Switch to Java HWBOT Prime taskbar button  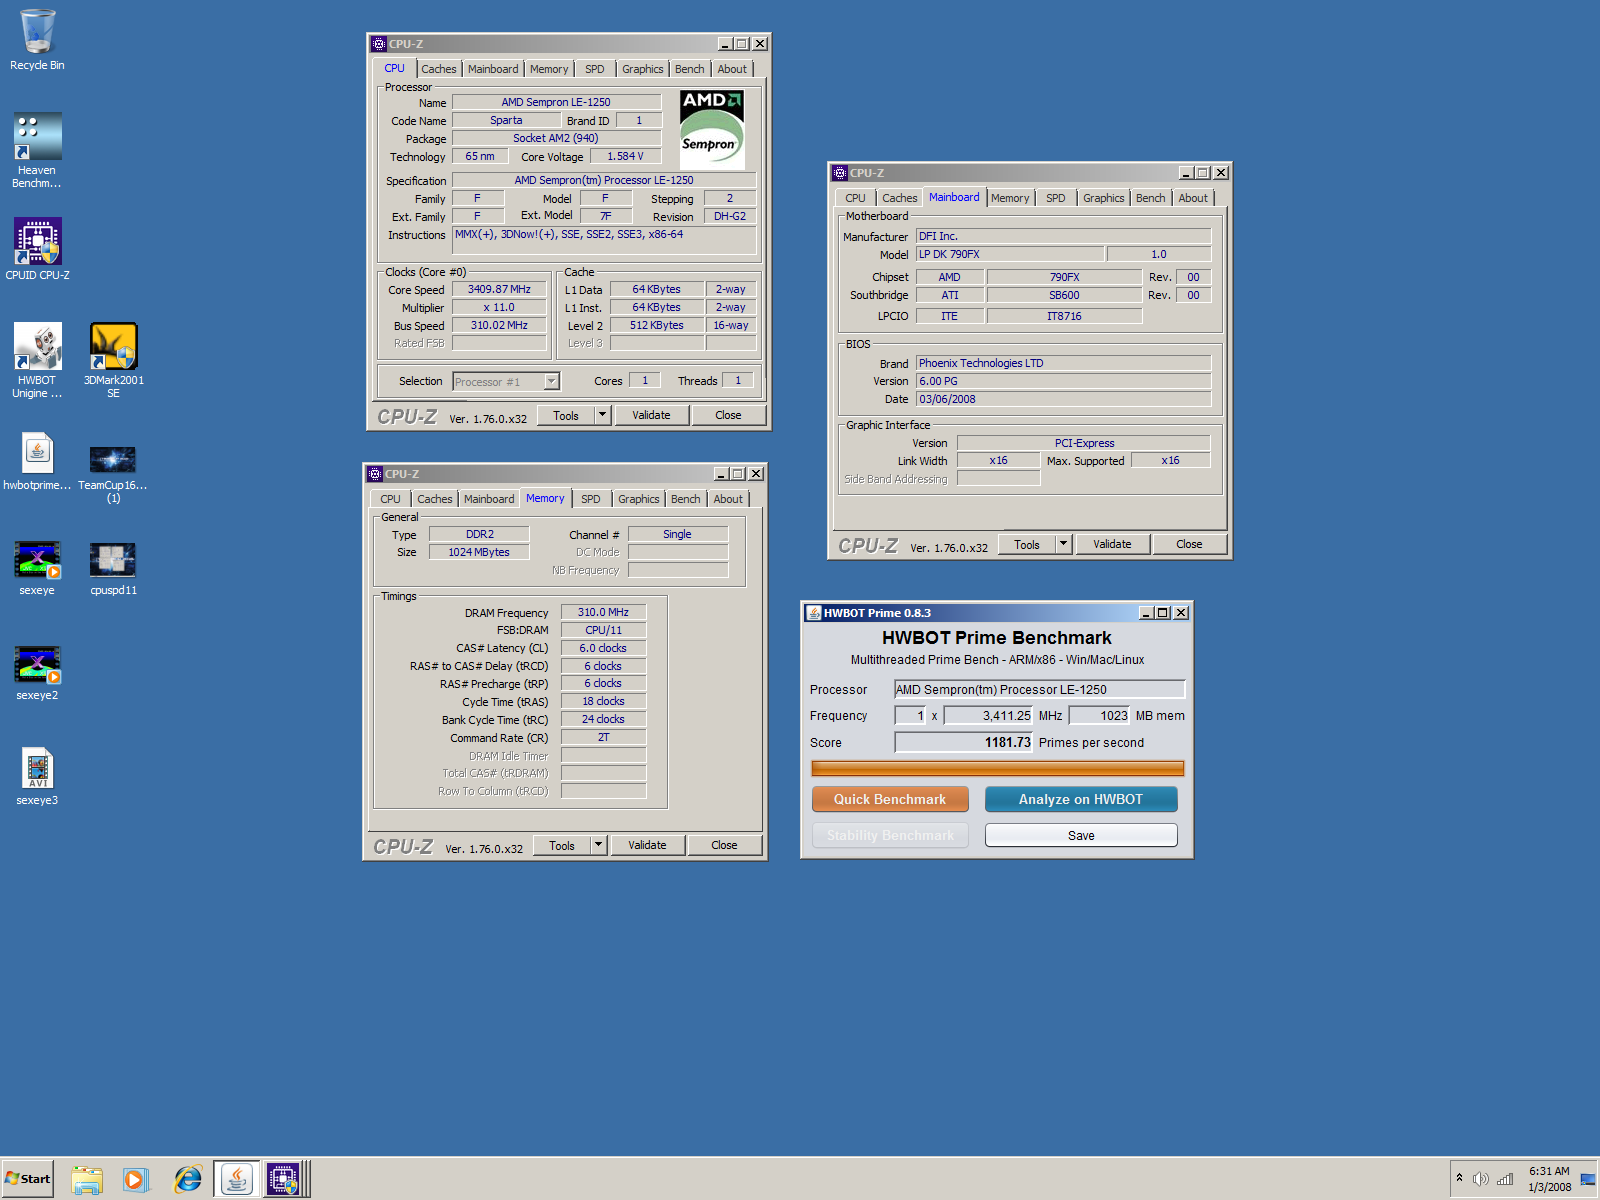click(237, 1180)
